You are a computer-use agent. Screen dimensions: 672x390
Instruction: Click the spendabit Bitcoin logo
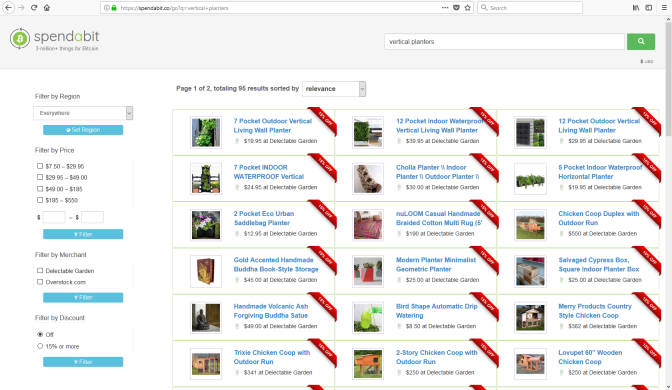tap(20, 39)
